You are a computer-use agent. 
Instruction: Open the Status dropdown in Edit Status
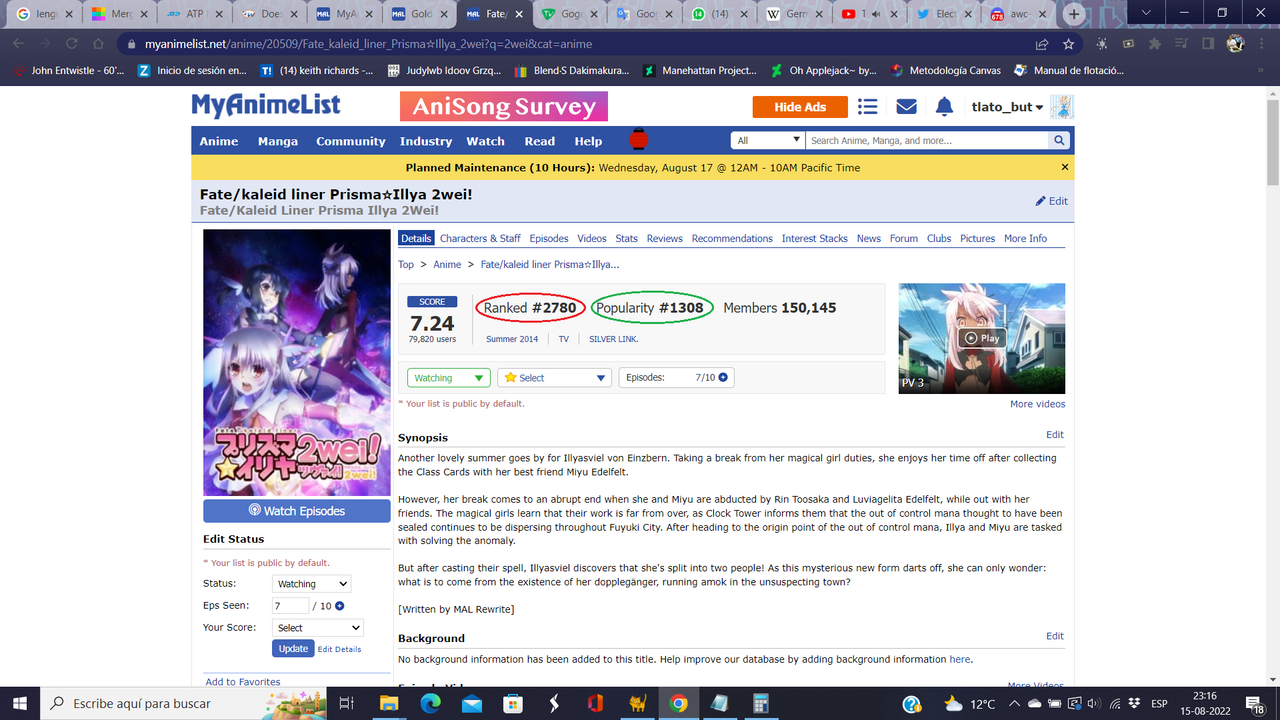pyautogui.click(x=311, y=583)
